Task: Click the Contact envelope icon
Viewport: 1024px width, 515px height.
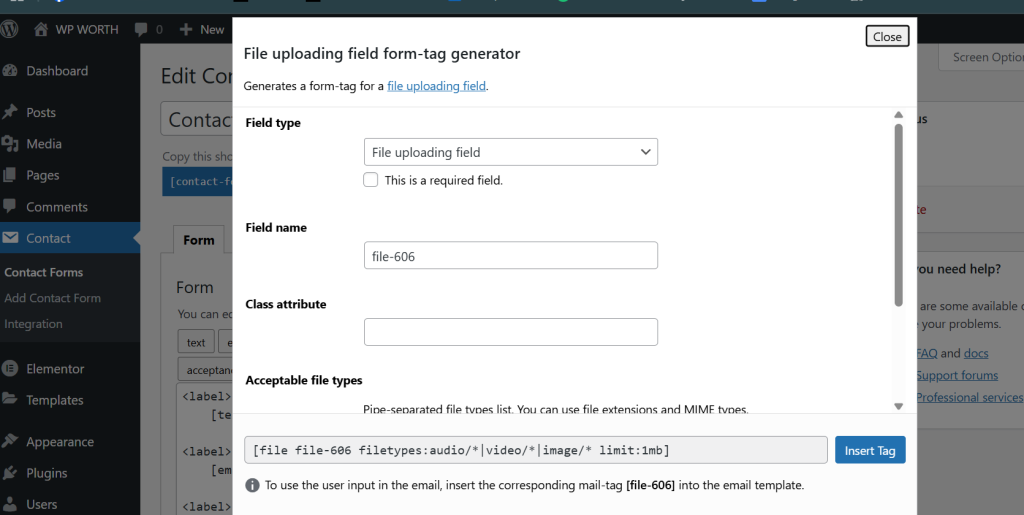Action: pyautogui.click(x=10, y=238)
